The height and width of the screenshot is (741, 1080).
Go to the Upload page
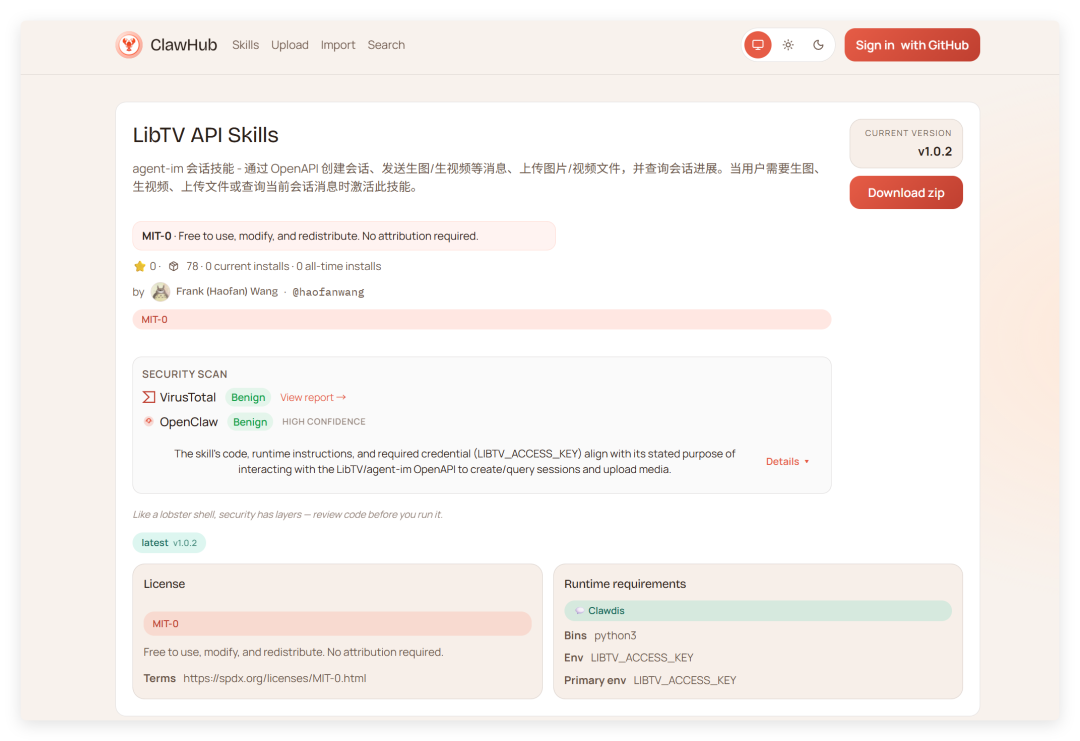(x=290, y=45)
